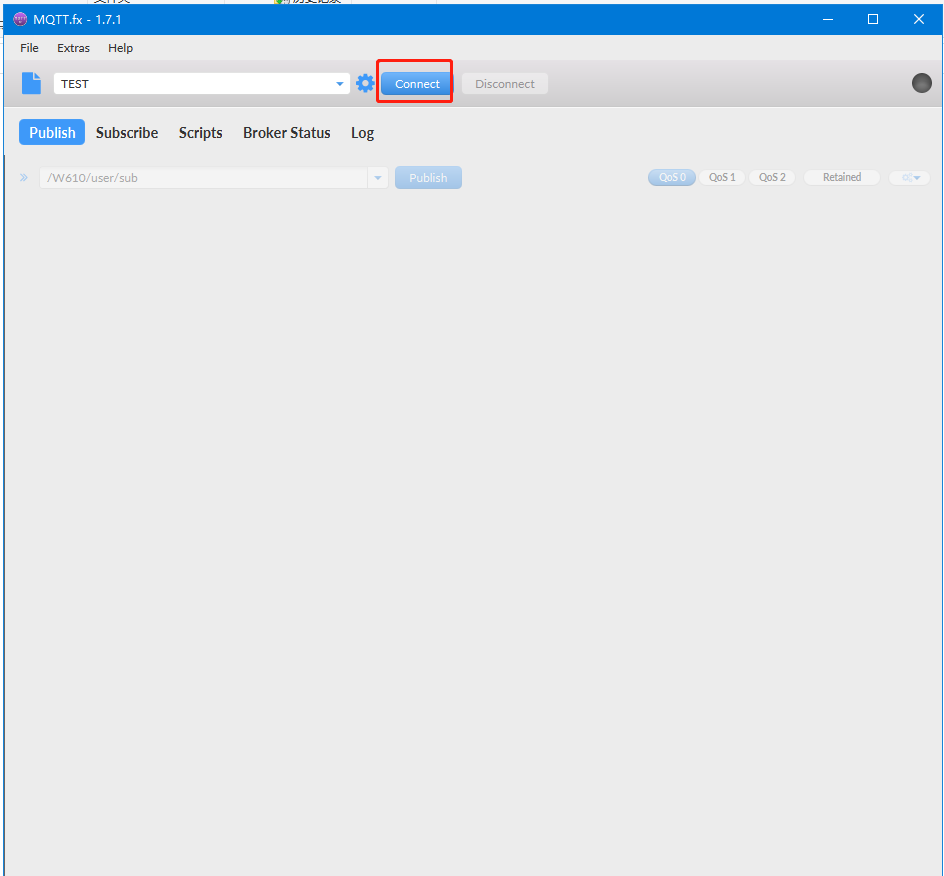Click the connection status indicator circle
Viewport: 944px width, 876px height.
coord(921,83)
